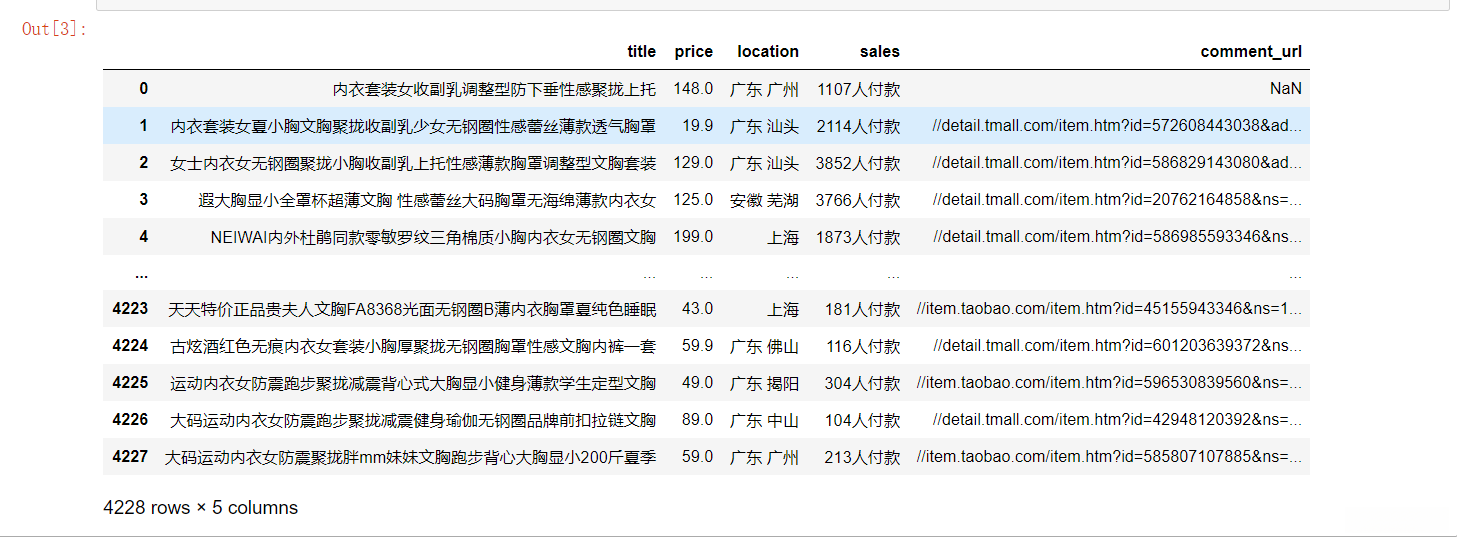
Task: Click the Out[3] output prompt
Action: (x=55, y=28)
